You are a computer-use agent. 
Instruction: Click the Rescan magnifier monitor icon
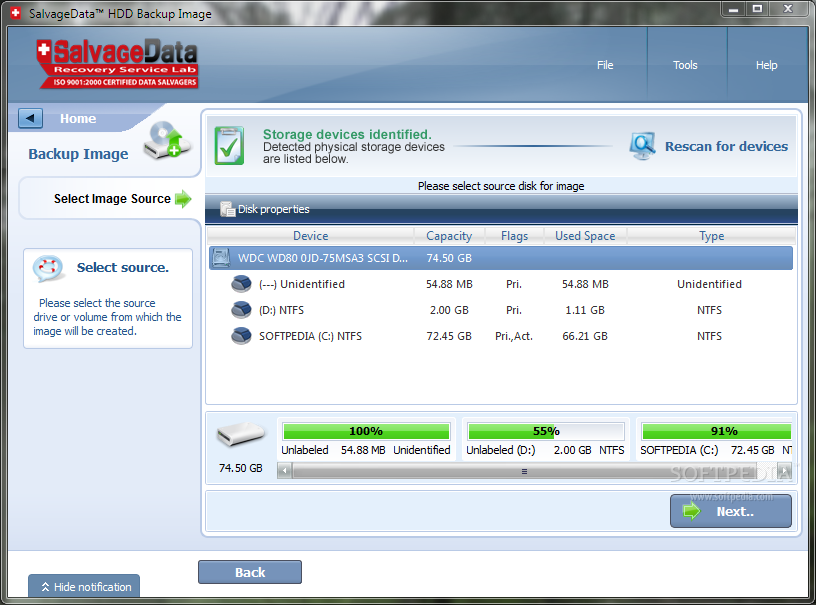[642, 146]
